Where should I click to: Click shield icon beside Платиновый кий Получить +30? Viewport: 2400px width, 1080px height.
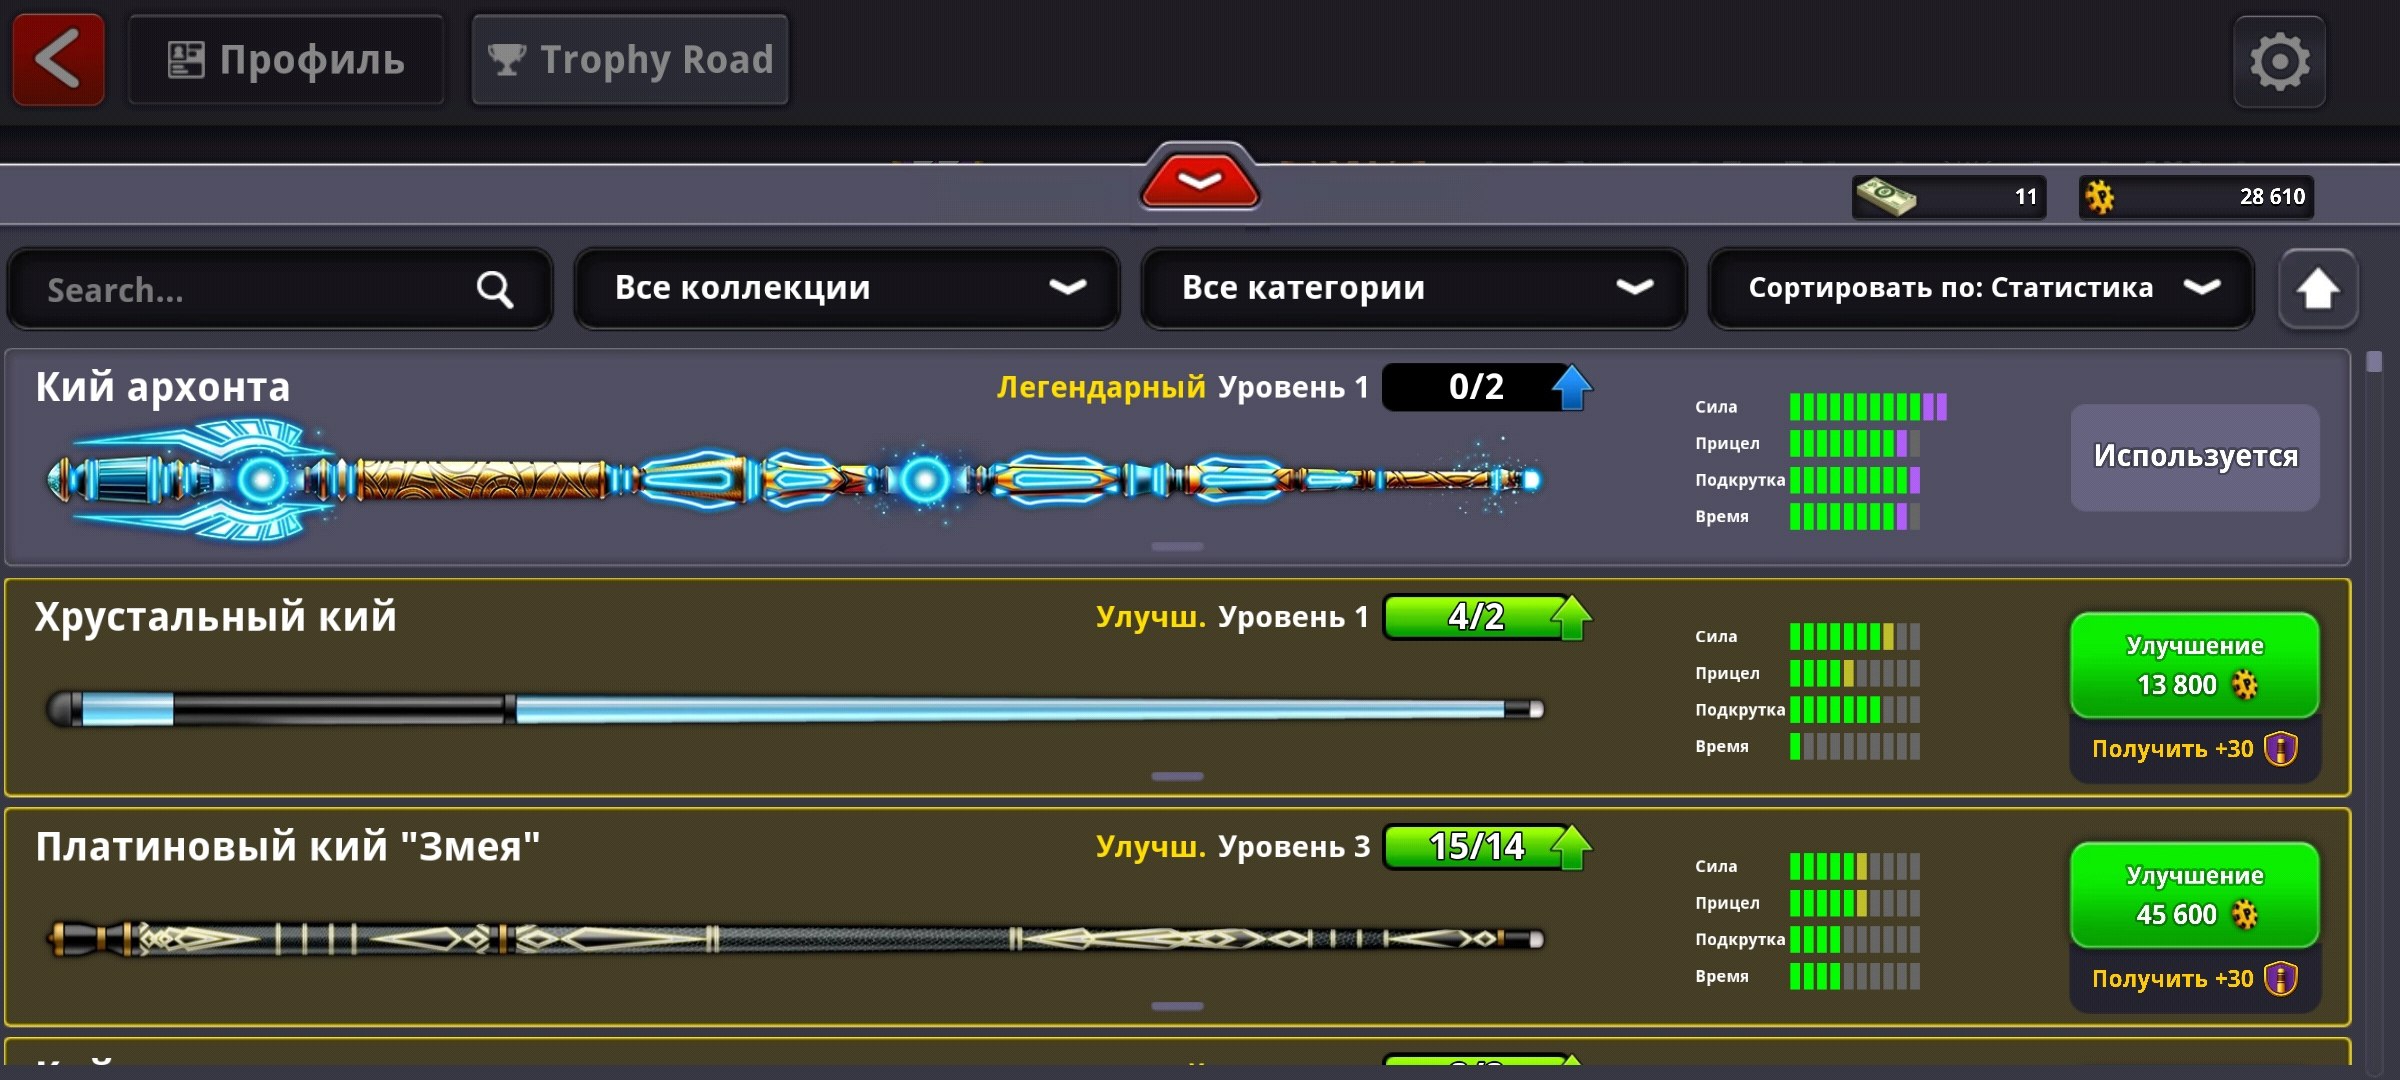click(2281, 978)
